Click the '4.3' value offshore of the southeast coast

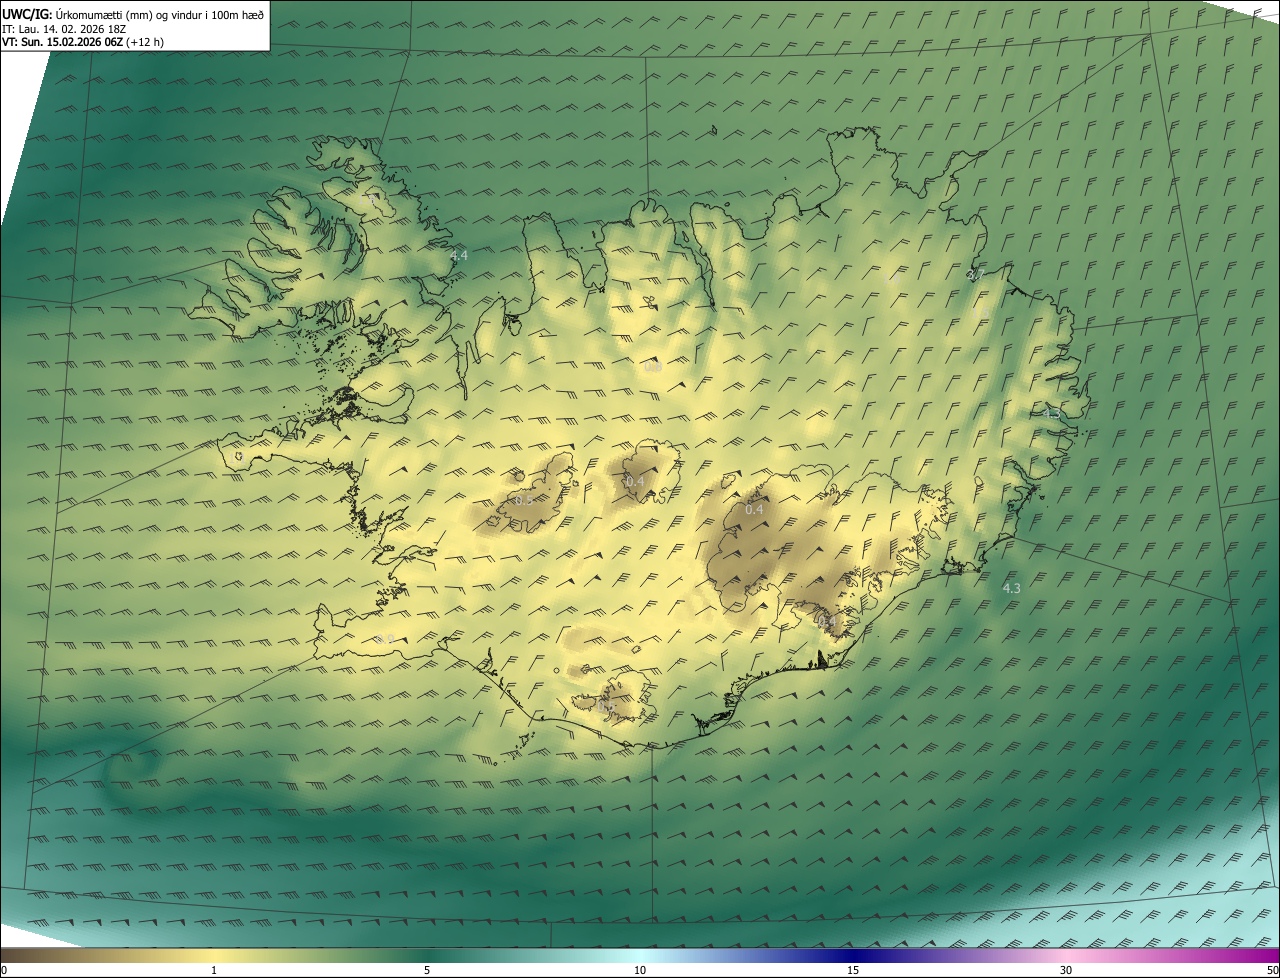pos(1011,588)
